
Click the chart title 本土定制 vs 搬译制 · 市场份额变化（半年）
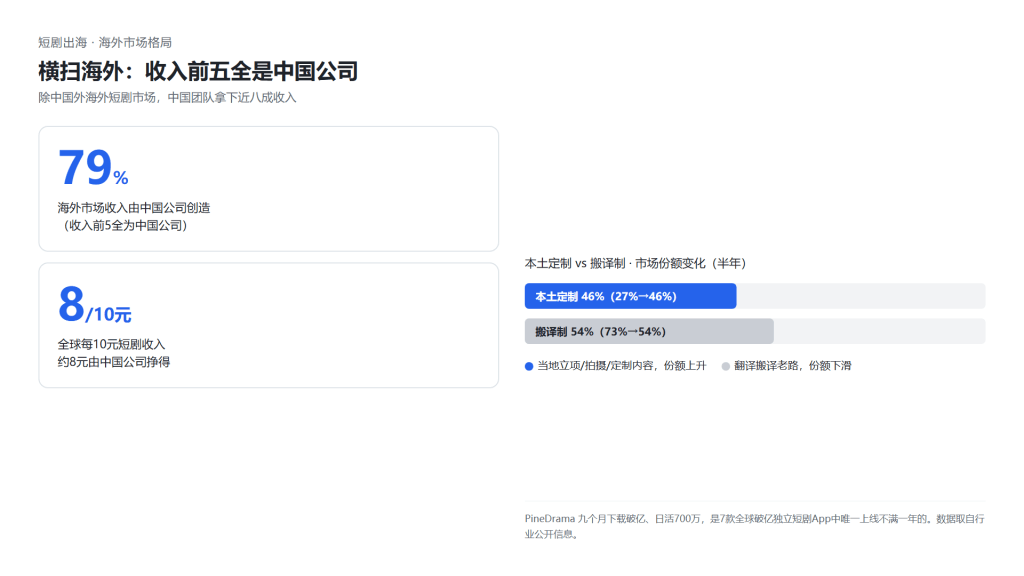(x=637, y=263)
